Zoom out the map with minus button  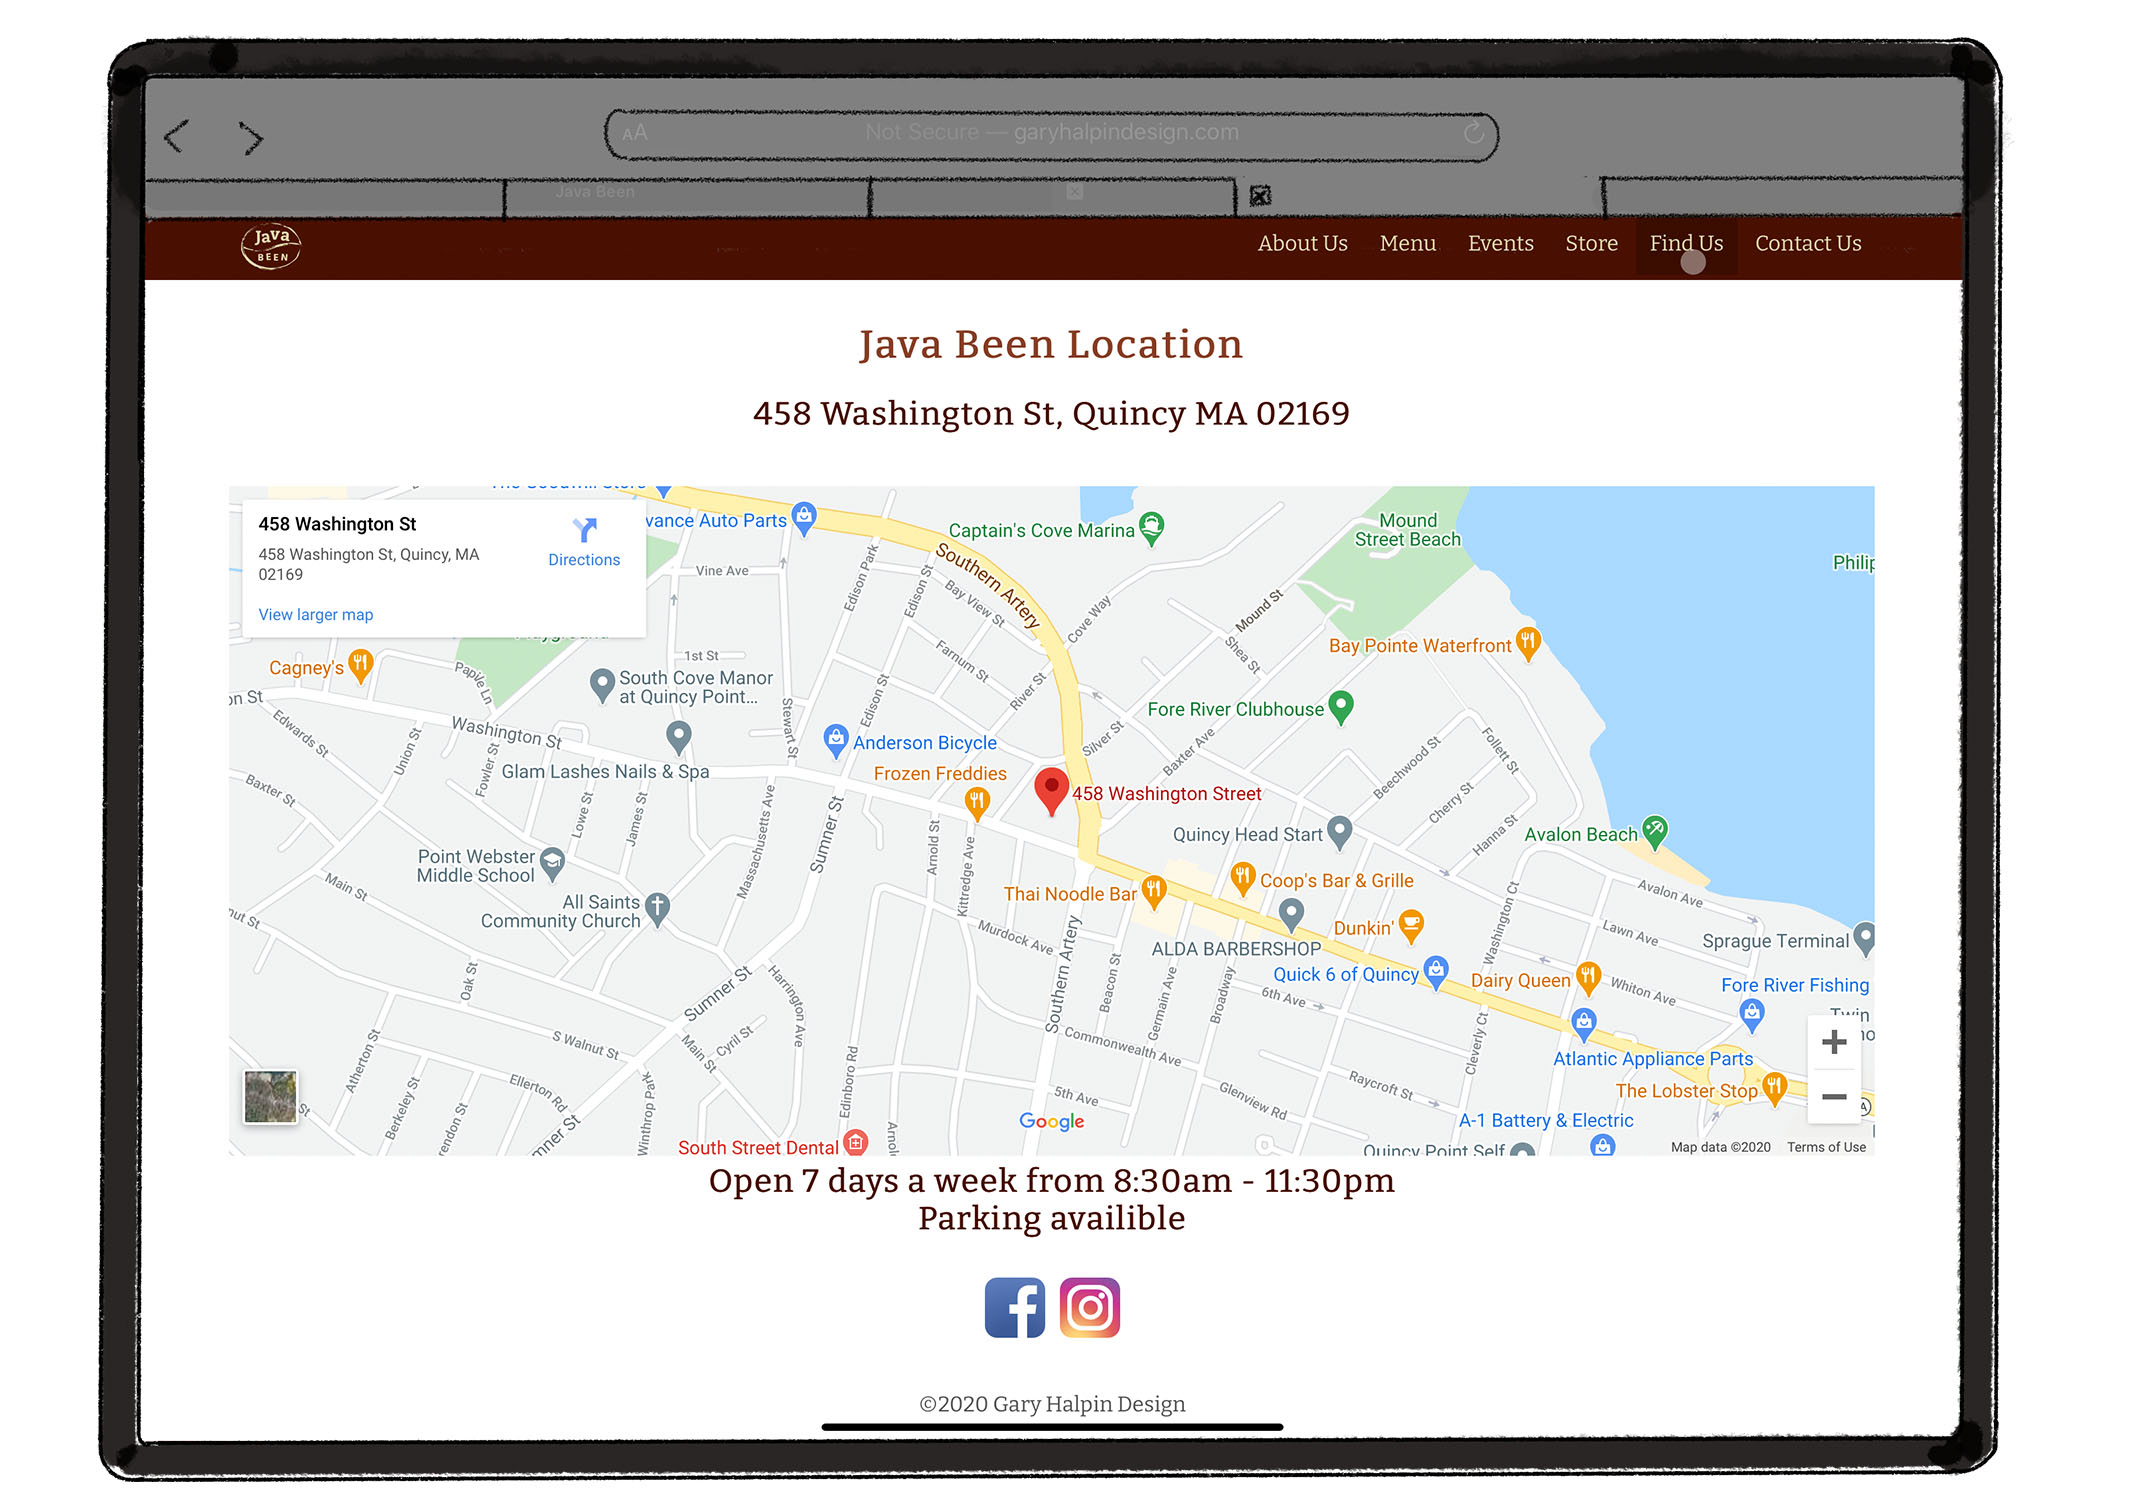1833,1097
